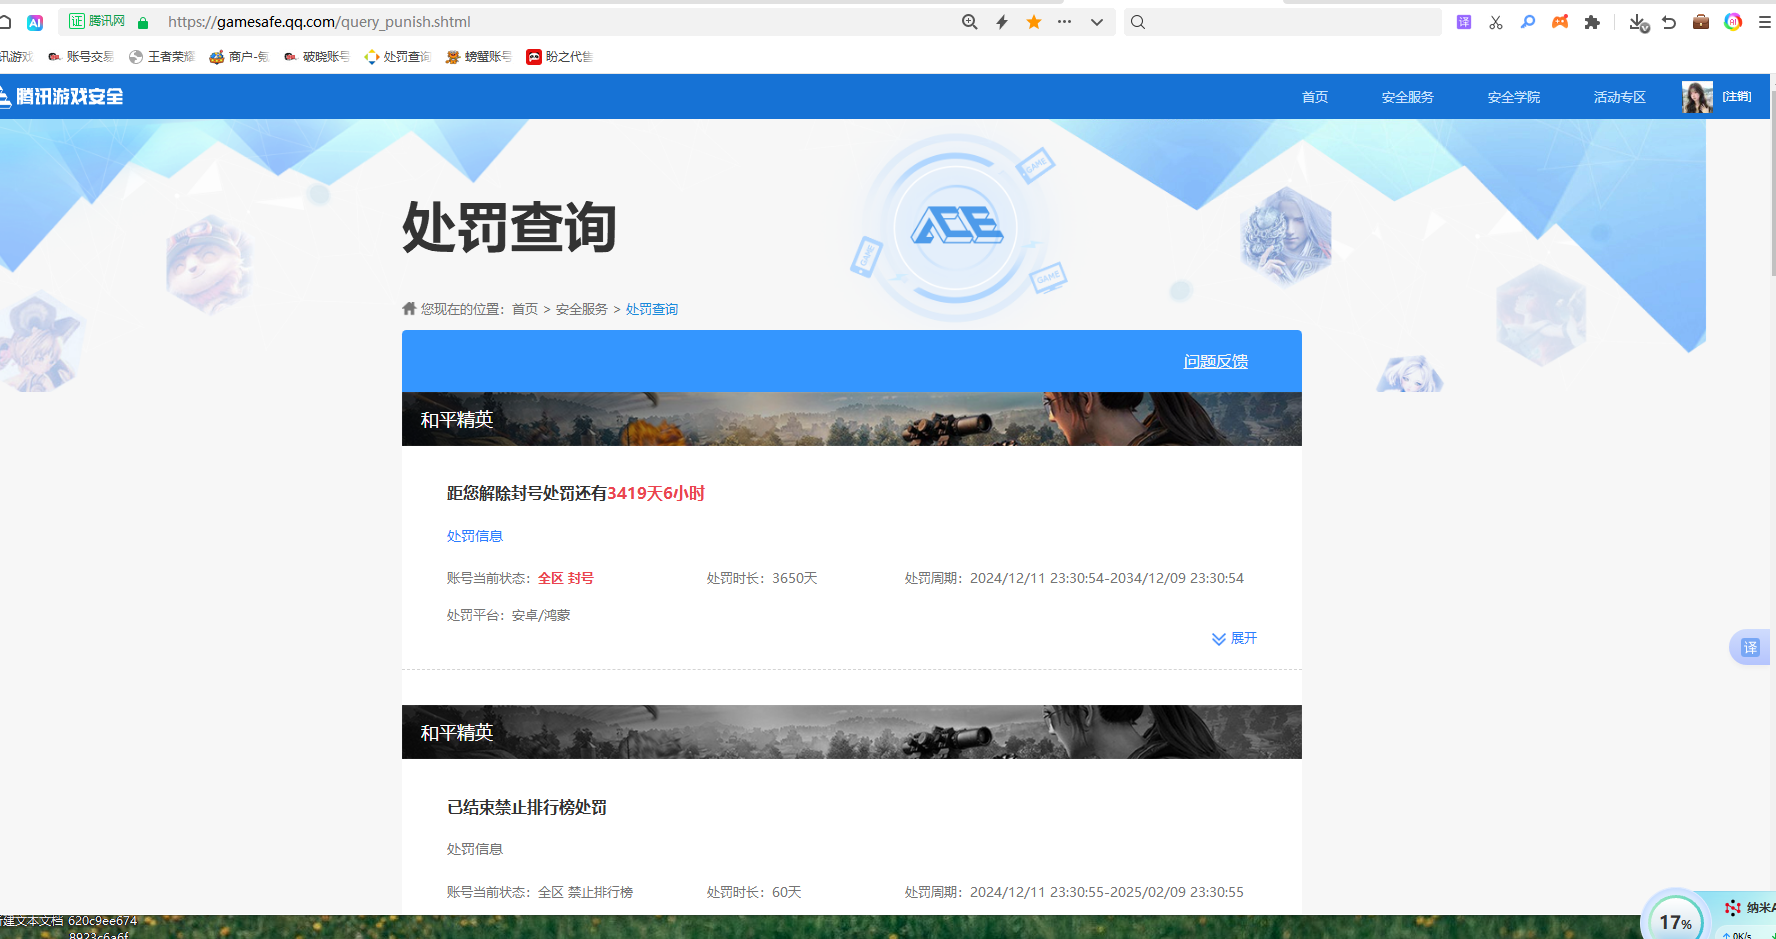Click the floating translate button on right edge
This screenshot has height=939, width=1776.
pyautogui.click(x=1750, y=647)
